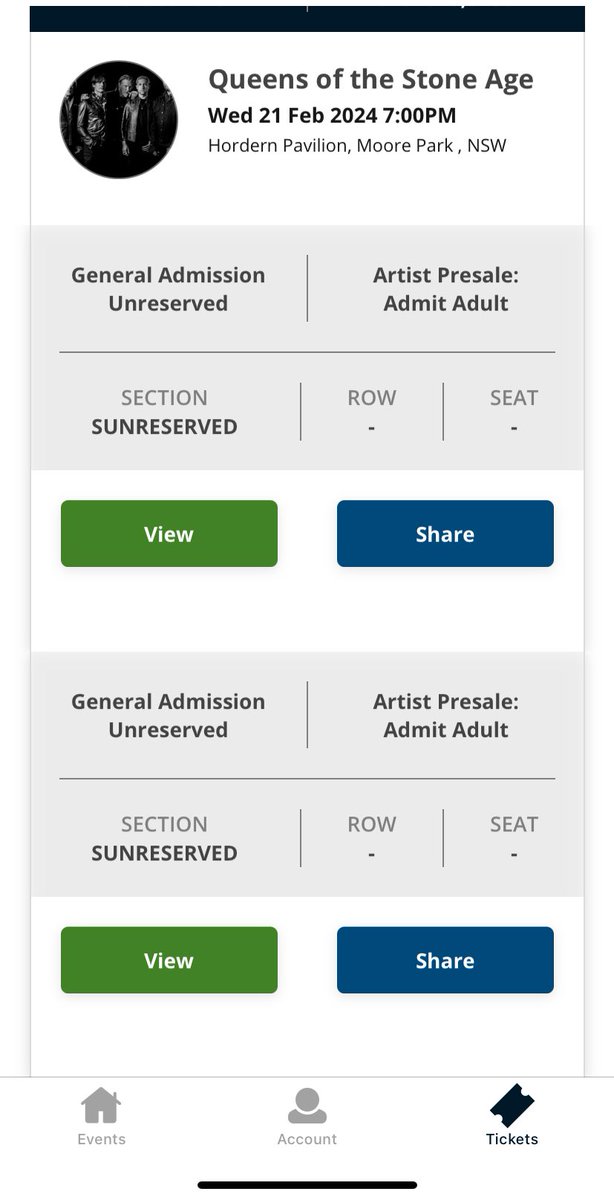View the first General Admission ticket
This screenshot has width=614, height=1200.
click(169, 534)
